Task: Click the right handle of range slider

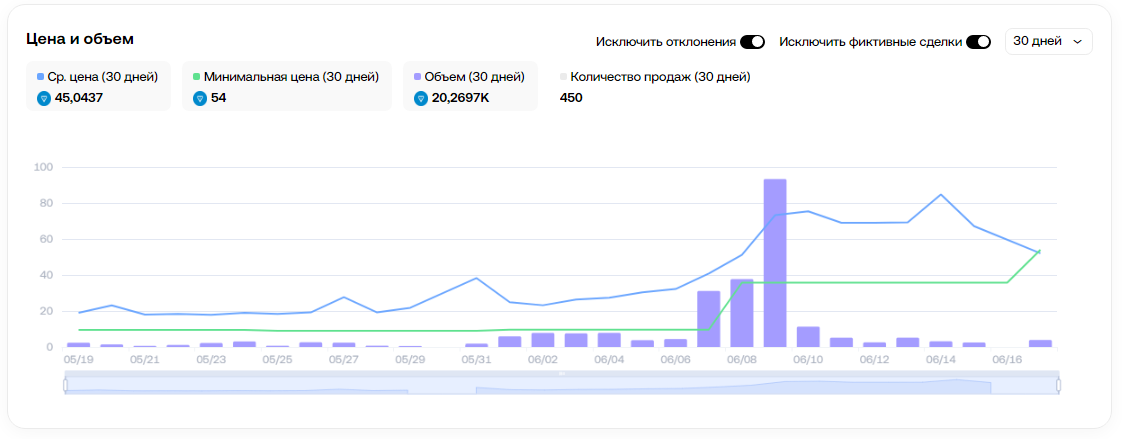Action: 1058,385
